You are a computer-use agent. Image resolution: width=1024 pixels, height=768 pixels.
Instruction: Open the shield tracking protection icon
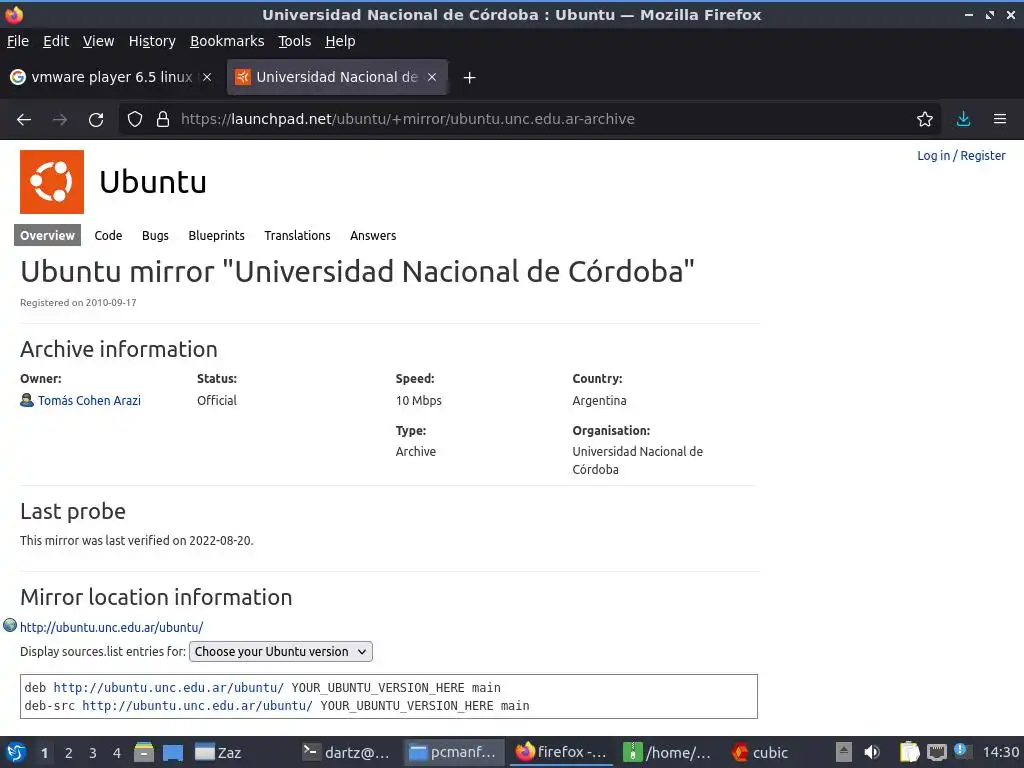click(x=135, y=119)
